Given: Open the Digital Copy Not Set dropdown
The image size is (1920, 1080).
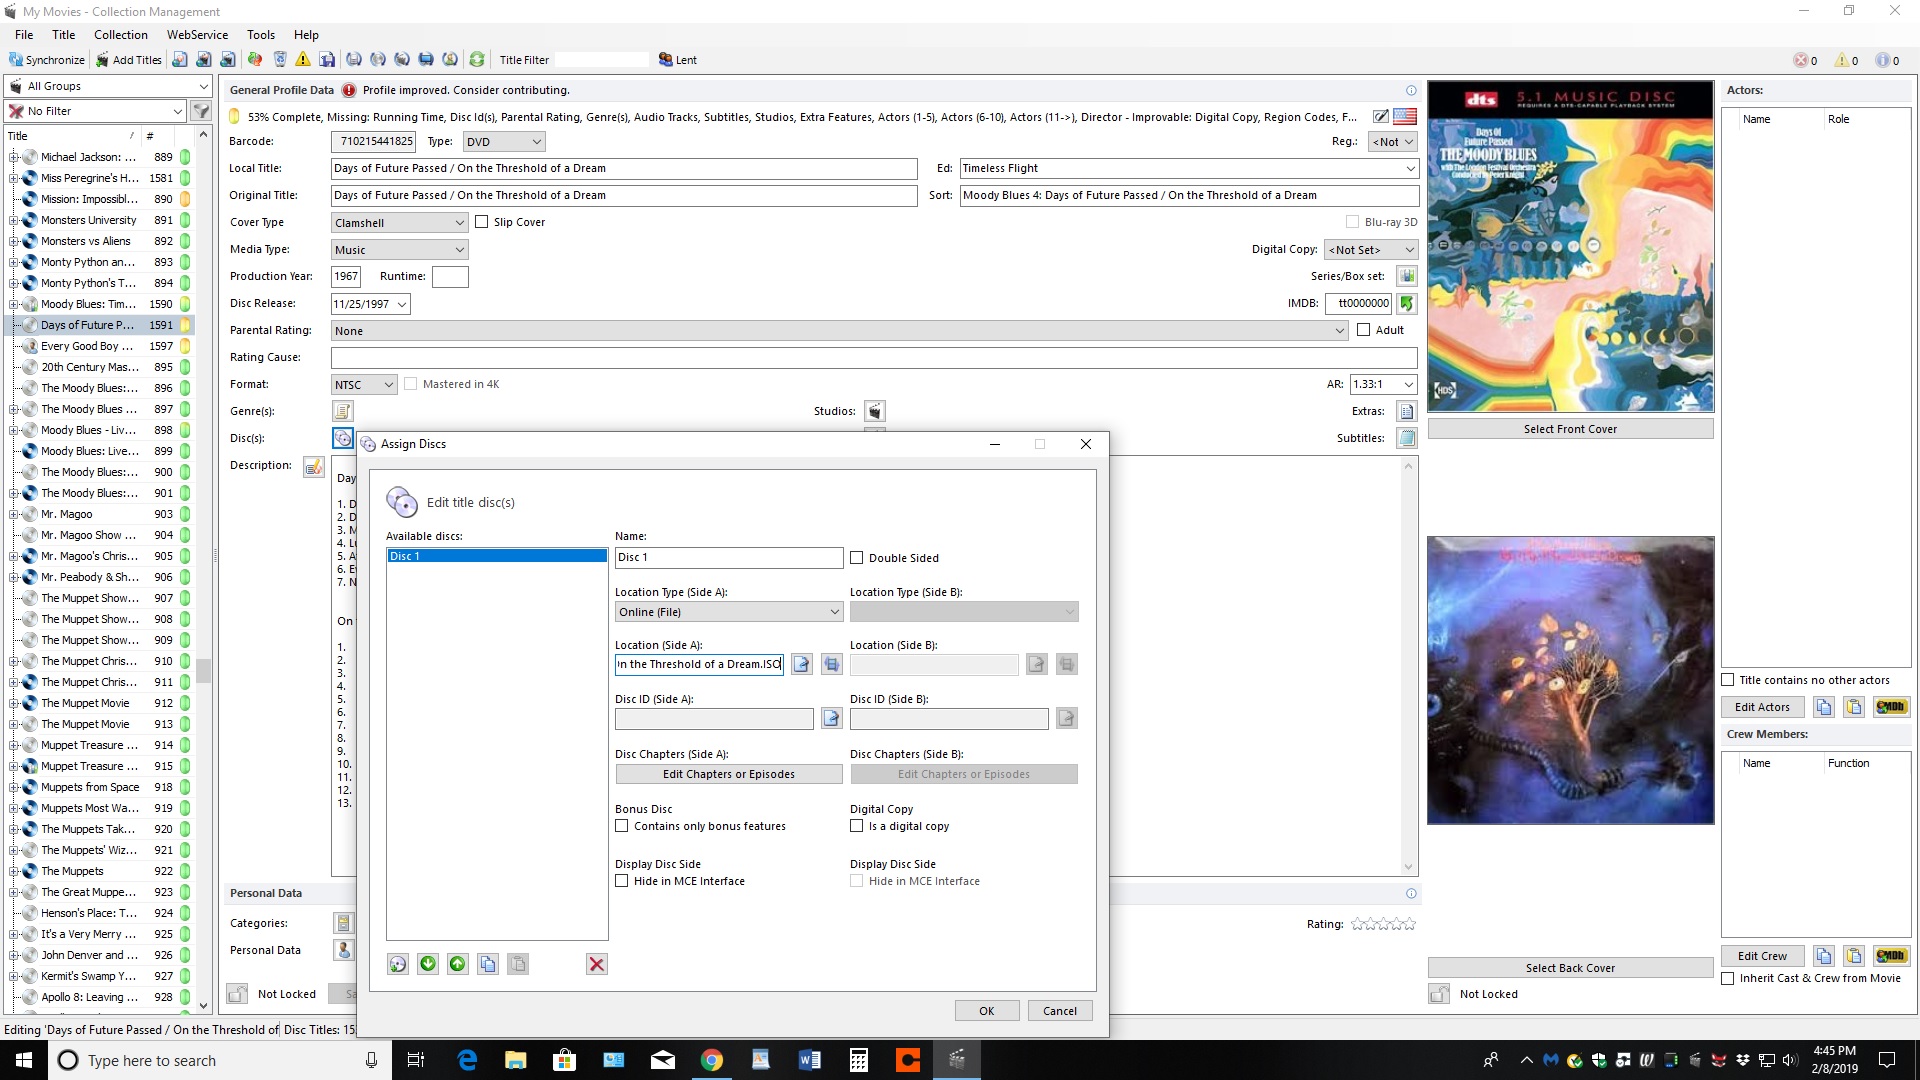Looking at the screenshot, I should click(1371, 250).
